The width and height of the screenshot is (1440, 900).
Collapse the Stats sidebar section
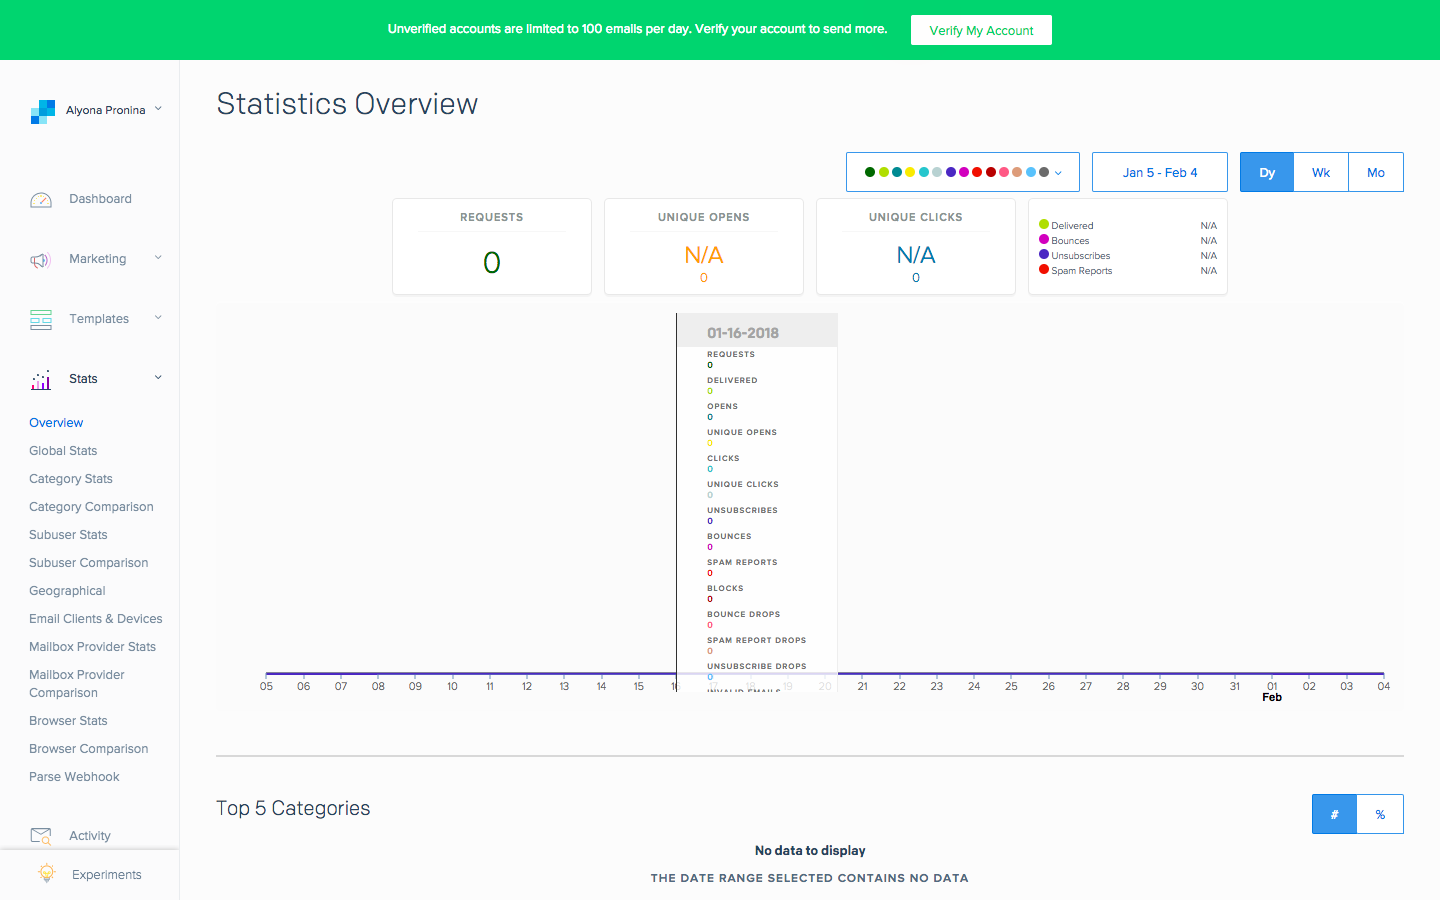pyautogui.click(x=157, y=378)
